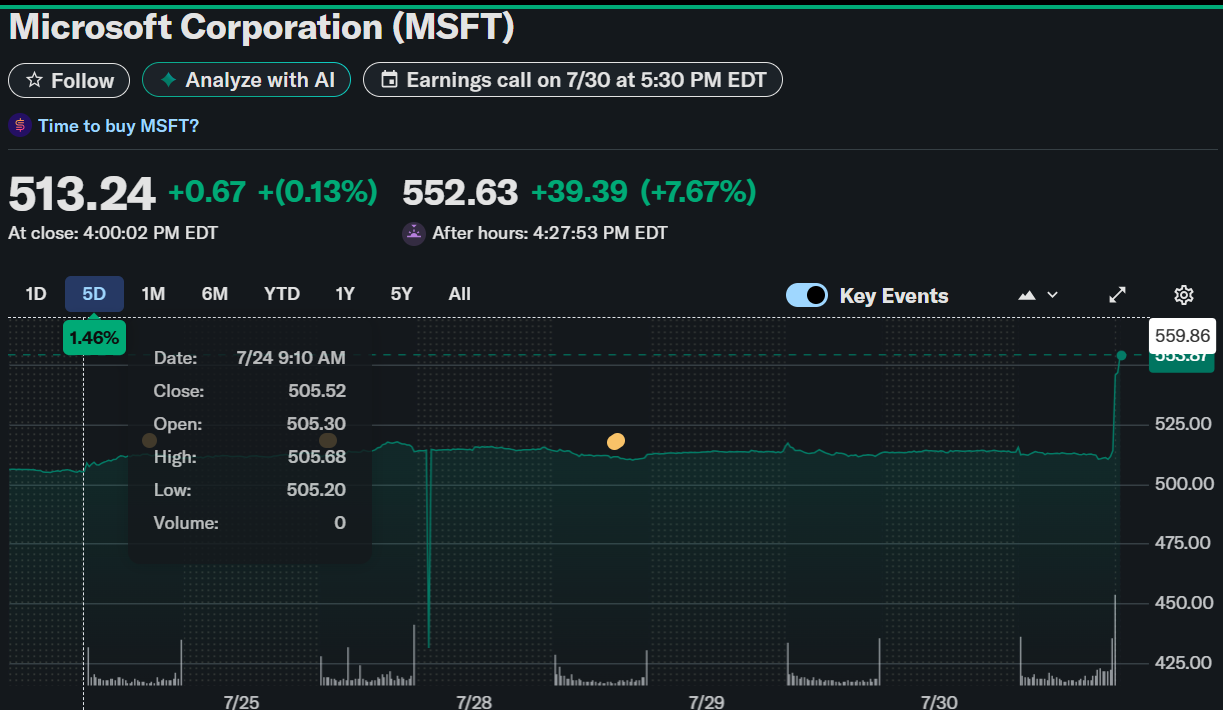The image size is (1223, 710).
Task: Click the green dot ending the price line
Action: 1121,355
